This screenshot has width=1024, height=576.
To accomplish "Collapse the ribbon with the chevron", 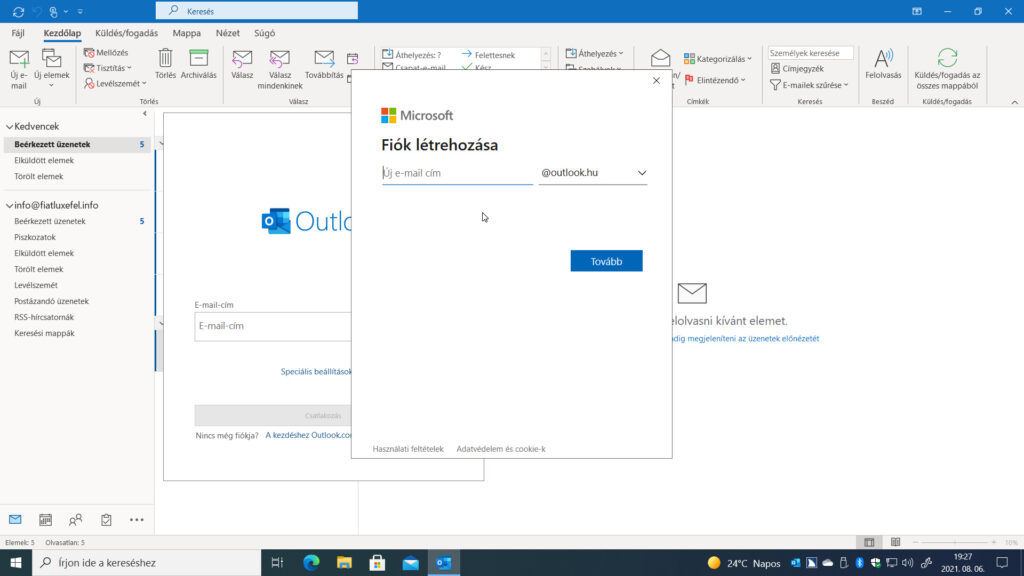I will click(x=1014, y=103).
